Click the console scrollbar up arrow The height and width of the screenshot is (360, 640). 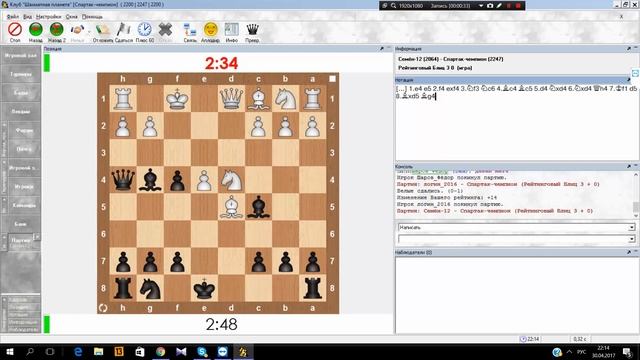(636, 174)
